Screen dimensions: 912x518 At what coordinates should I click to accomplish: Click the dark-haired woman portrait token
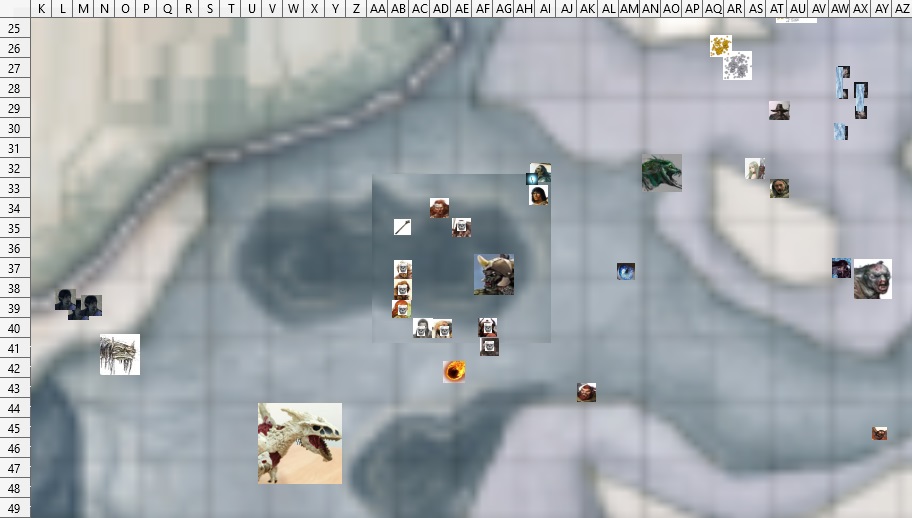click(538, 195)
